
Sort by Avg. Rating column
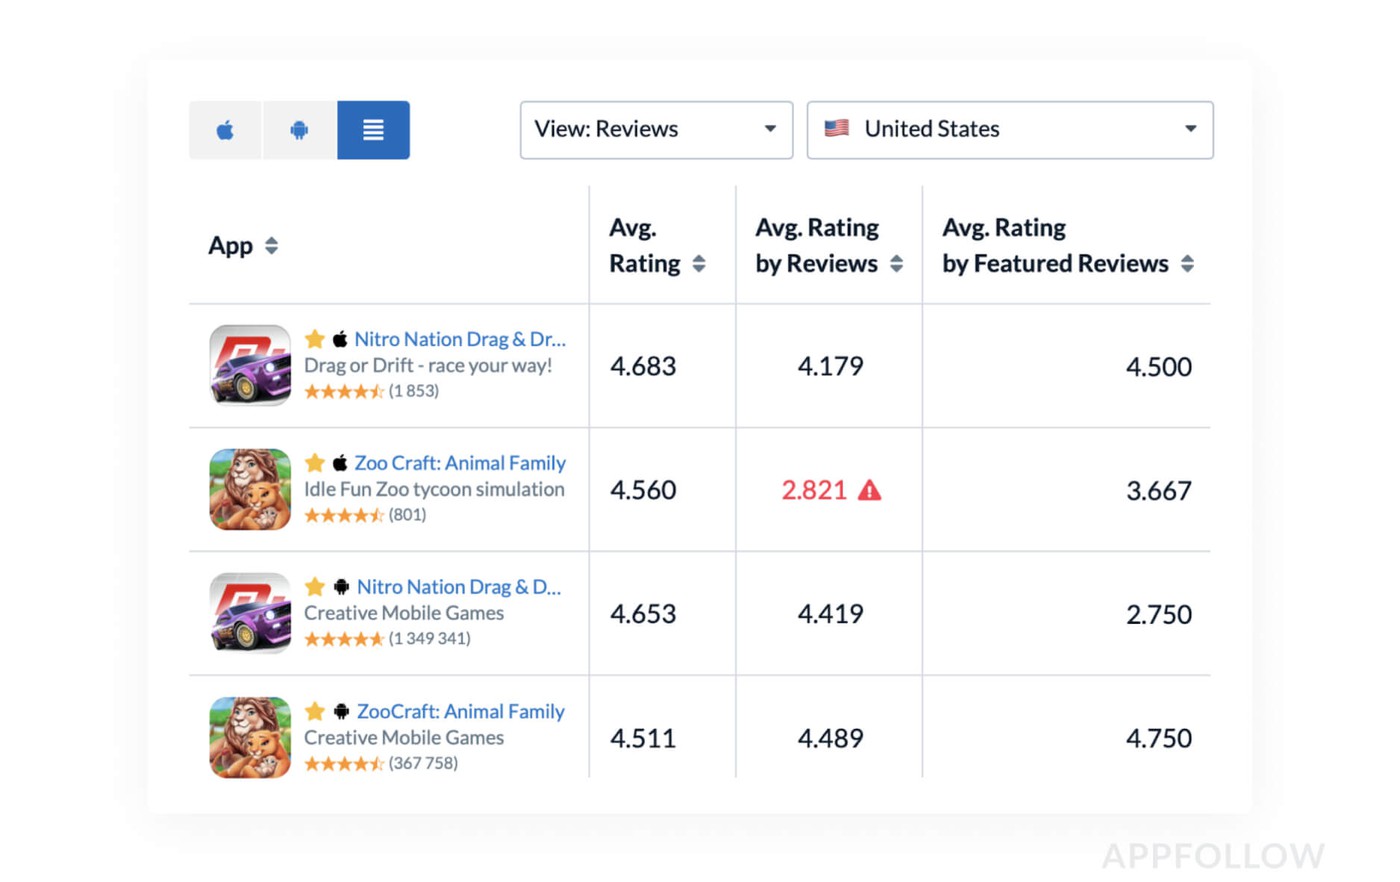pyautogui.click(x=699, y=264)
